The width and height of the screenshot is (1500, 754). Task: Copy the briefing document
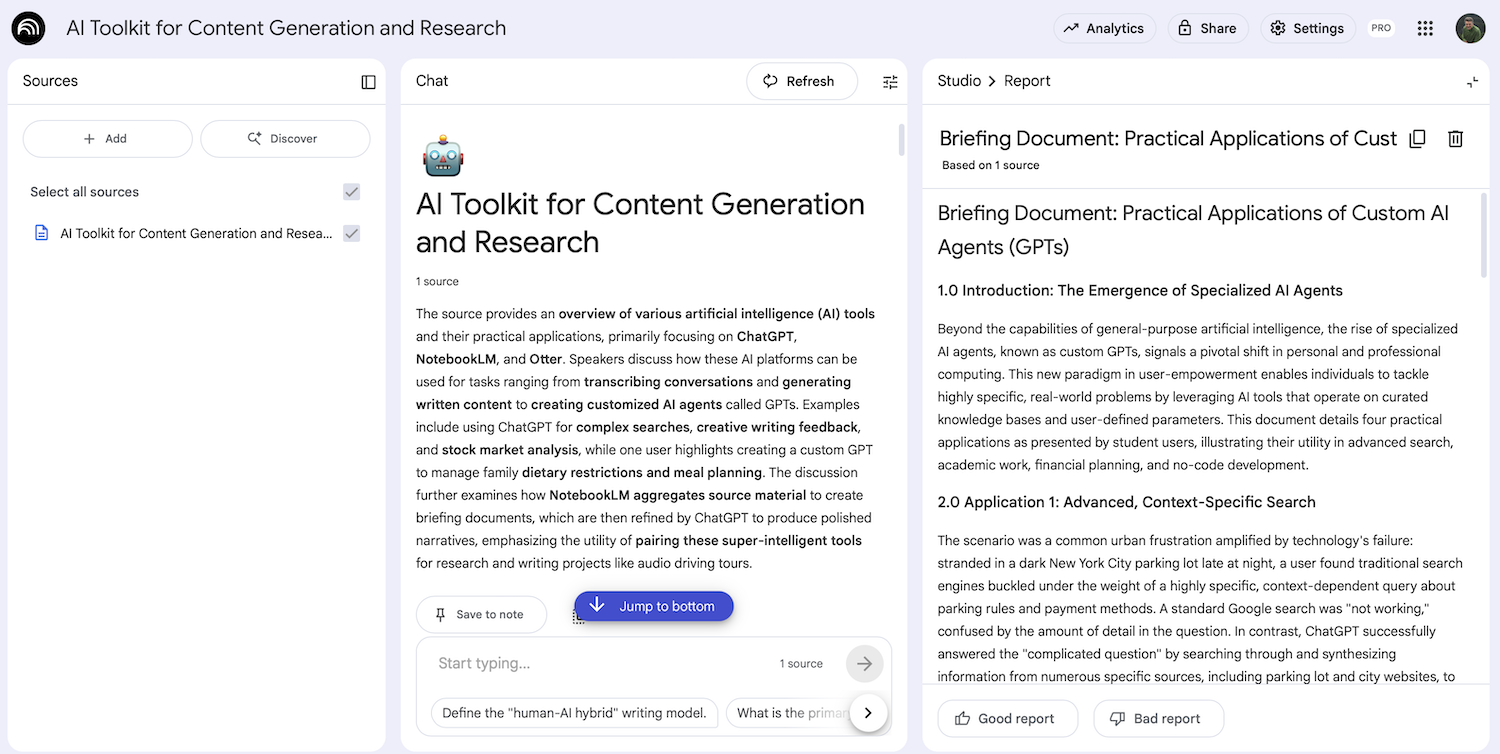[1417, 139]
